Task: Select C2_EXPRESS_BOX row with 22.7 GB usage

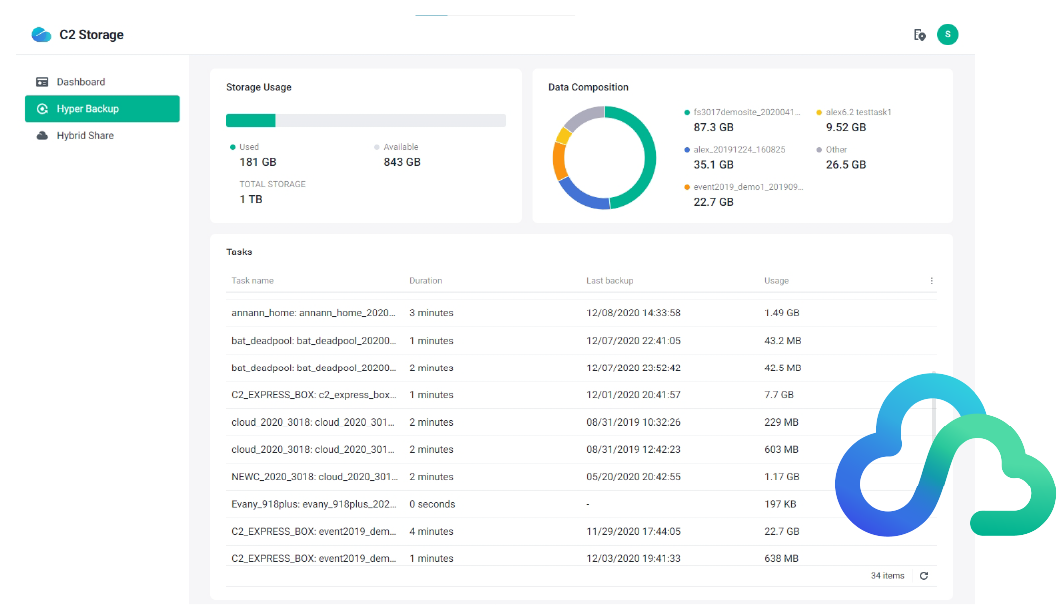Action: (582, 531)
